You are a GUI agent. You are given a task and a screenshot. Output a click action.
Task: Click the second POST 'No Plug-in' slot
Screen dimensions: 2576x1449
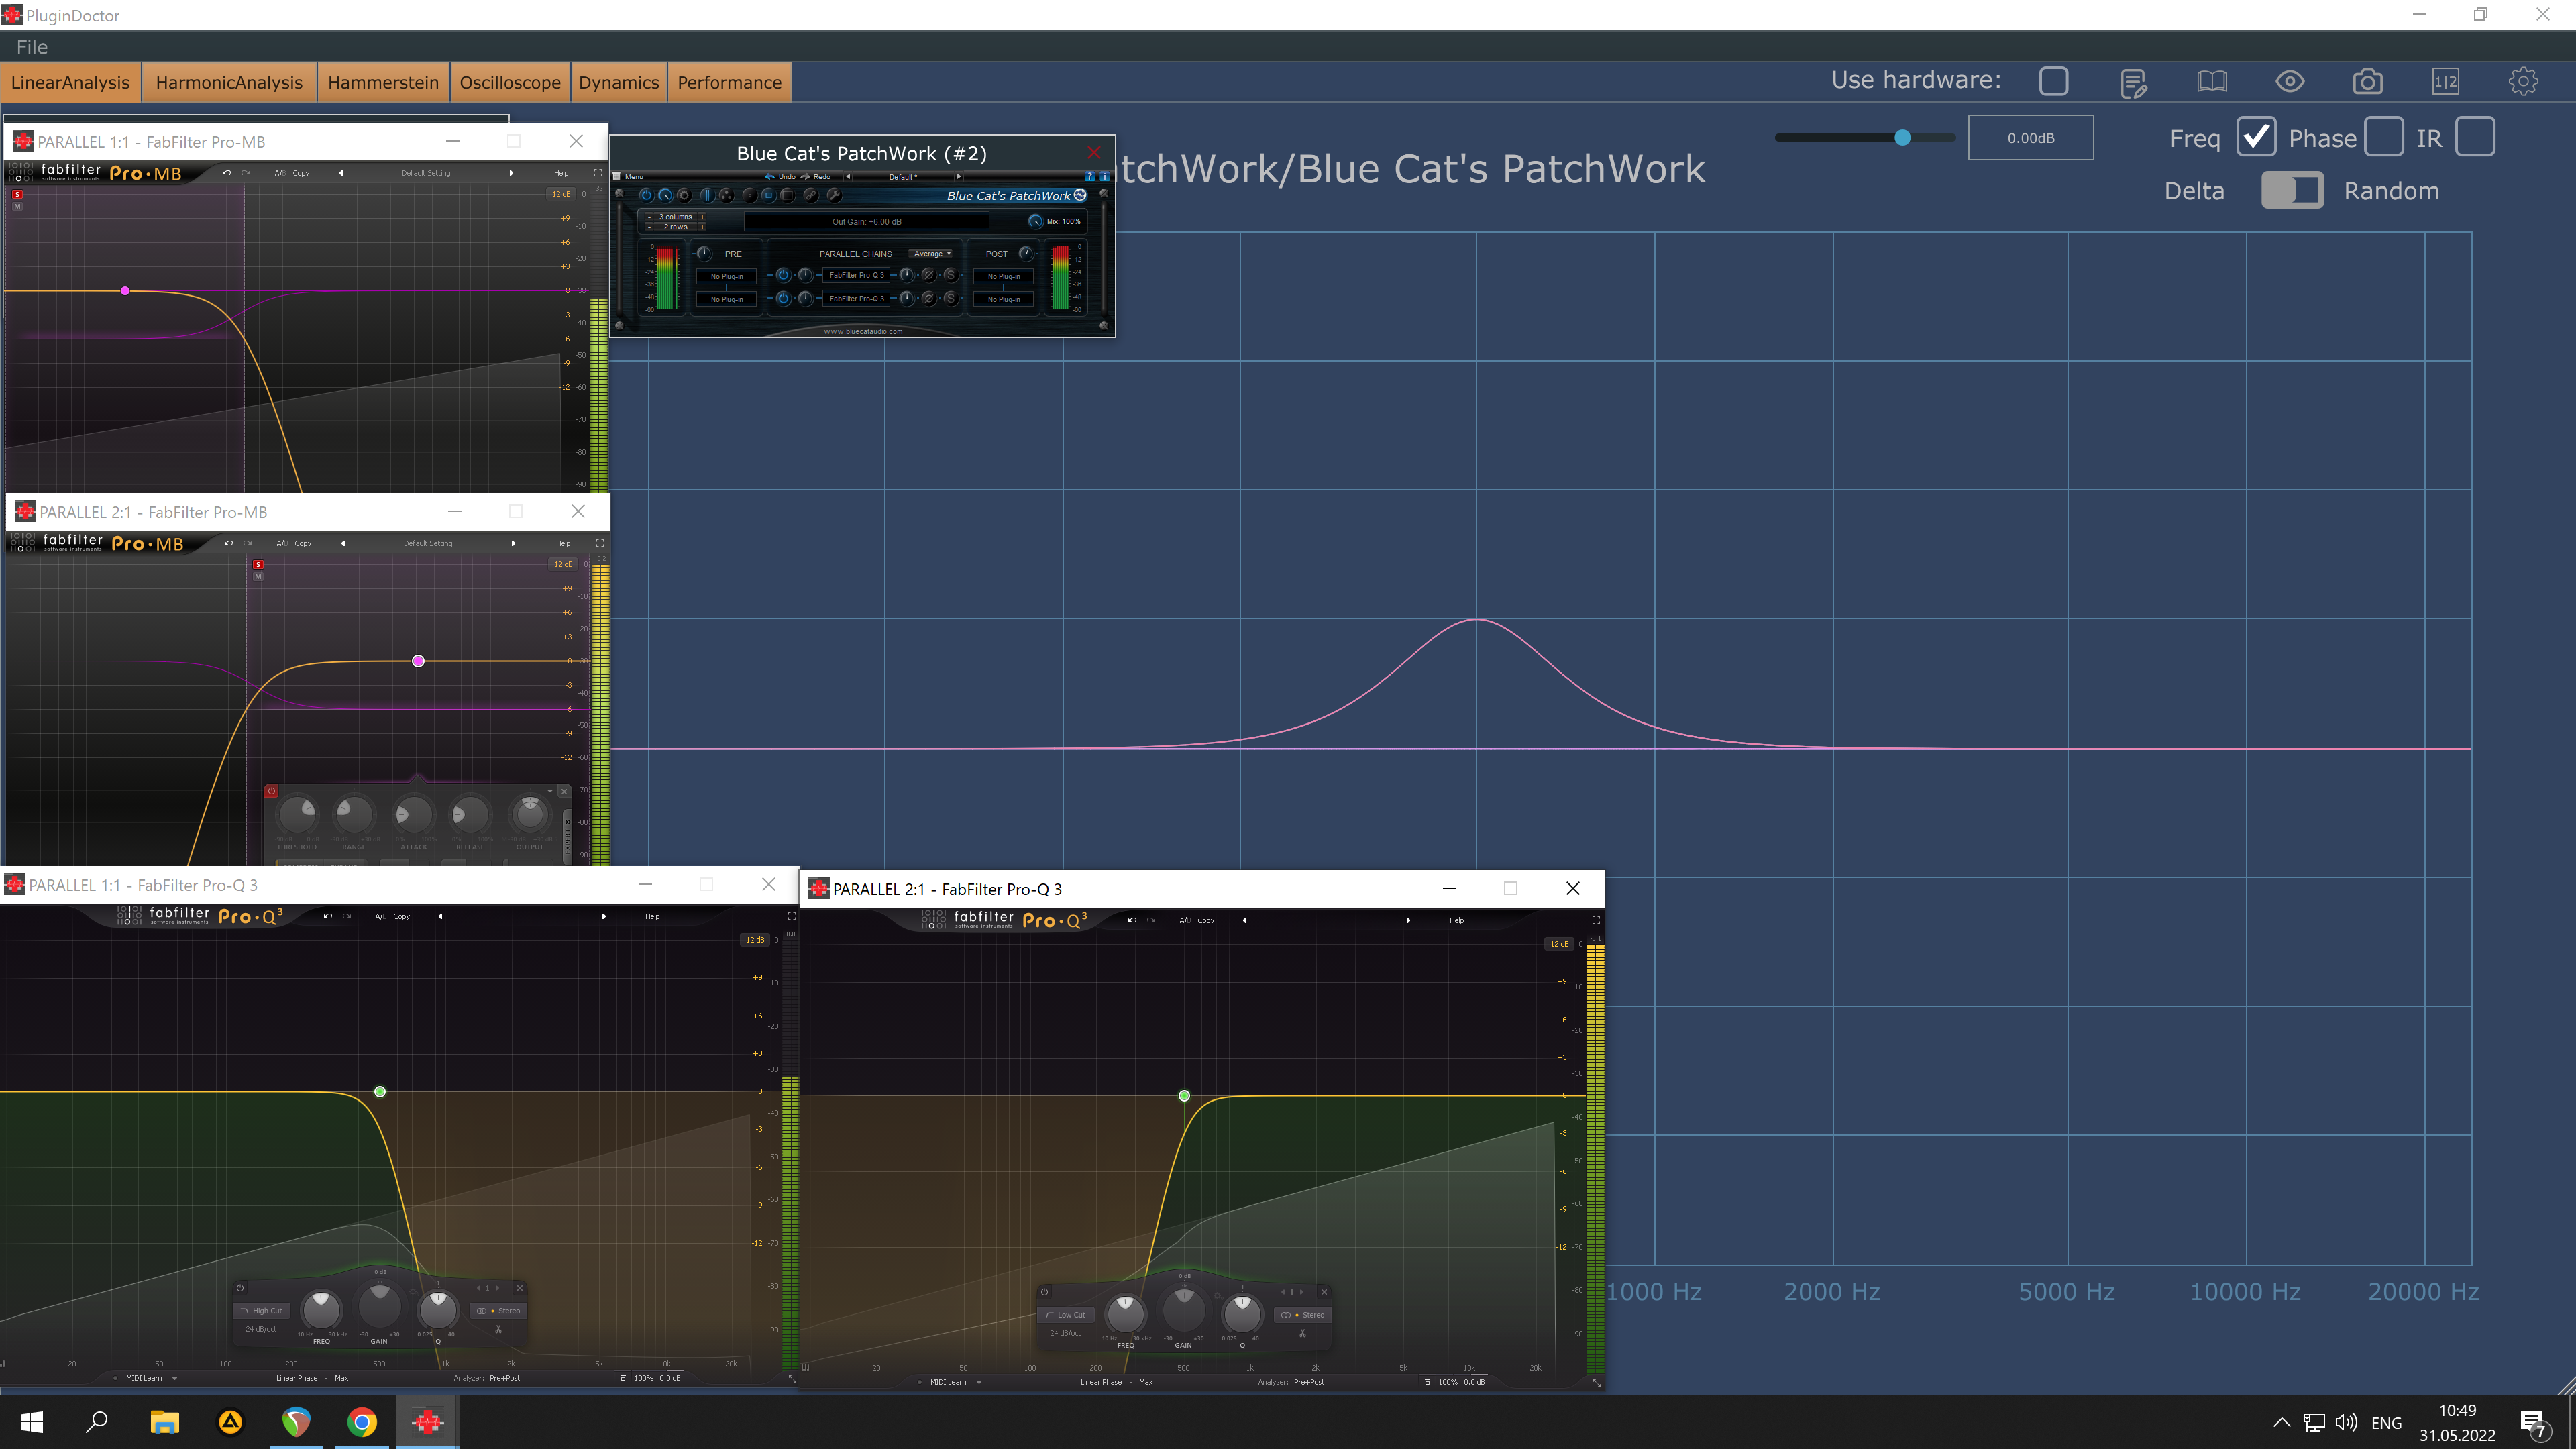pos(1004,300)
